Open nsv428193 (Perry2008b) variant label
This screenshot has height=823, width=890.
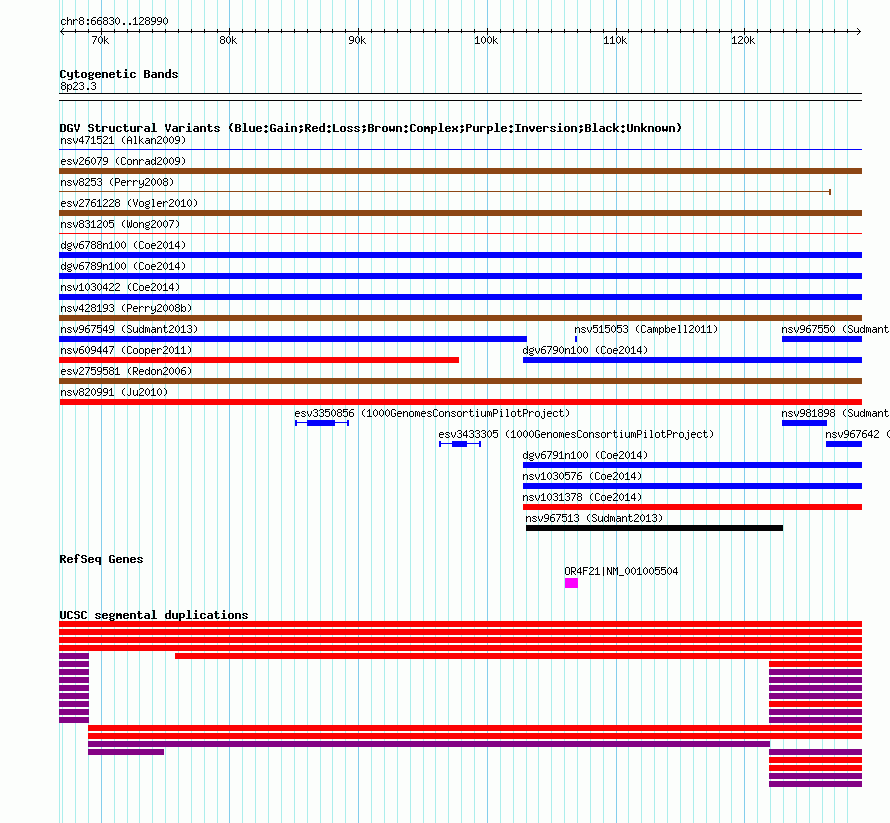tap(126, 308)
